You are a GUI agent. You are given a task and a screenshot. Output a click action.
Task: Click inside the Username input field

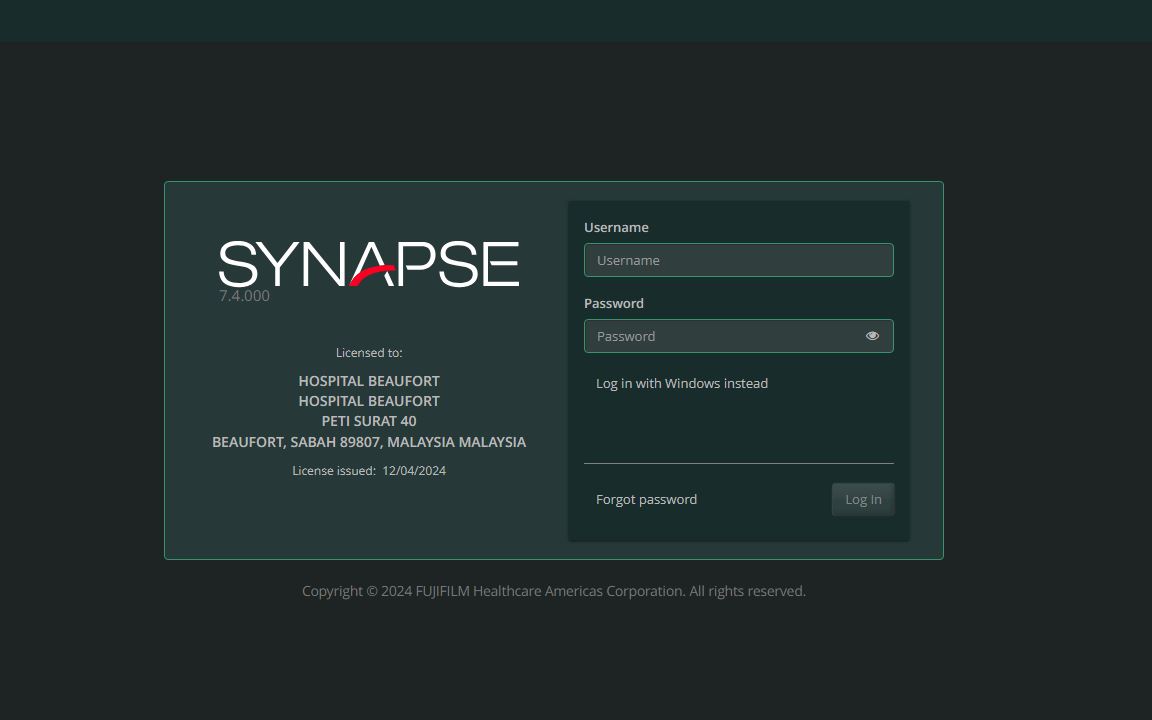(738, 260)
